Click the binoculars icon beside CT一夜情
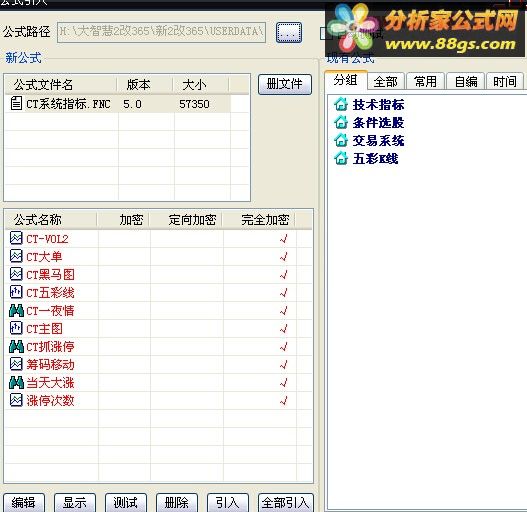This screenshot has width=527, height=512. [x=16, y=310]
